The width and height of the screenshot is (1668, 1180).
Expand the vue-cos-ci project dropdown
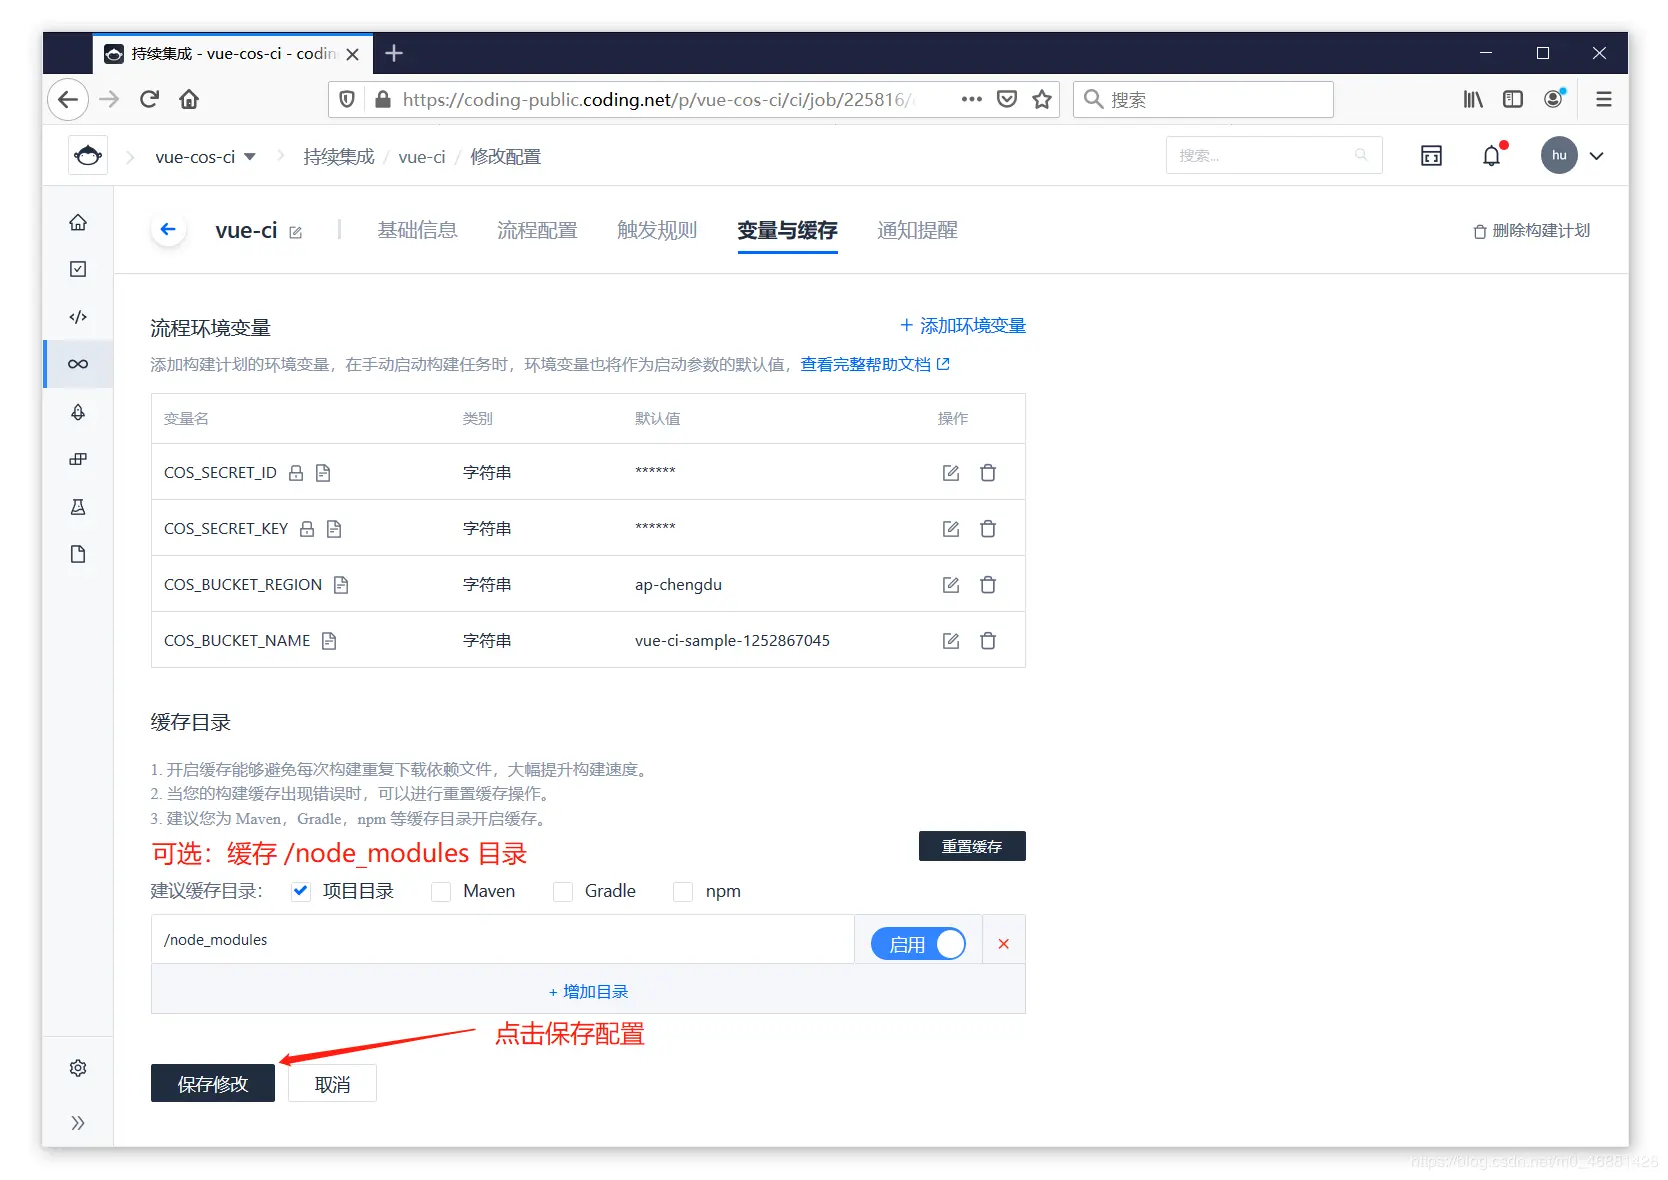point(251,156)
